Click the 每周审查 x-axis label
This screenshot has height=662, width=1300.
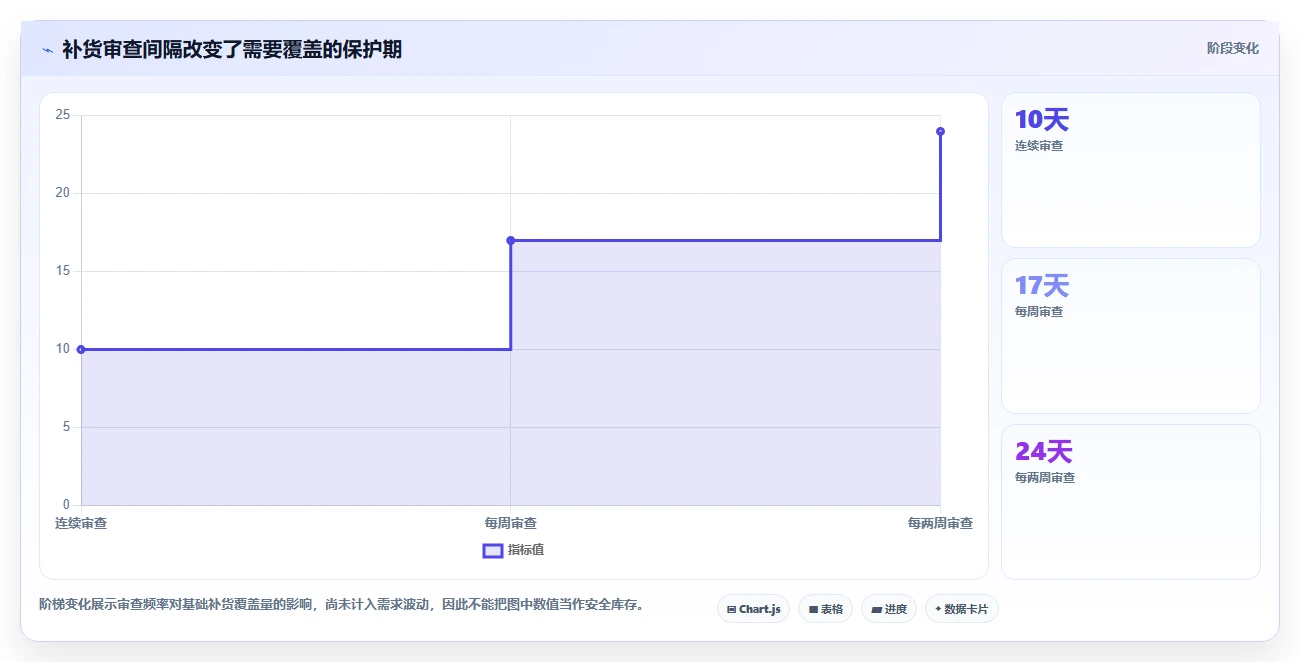tap(511, 523)
